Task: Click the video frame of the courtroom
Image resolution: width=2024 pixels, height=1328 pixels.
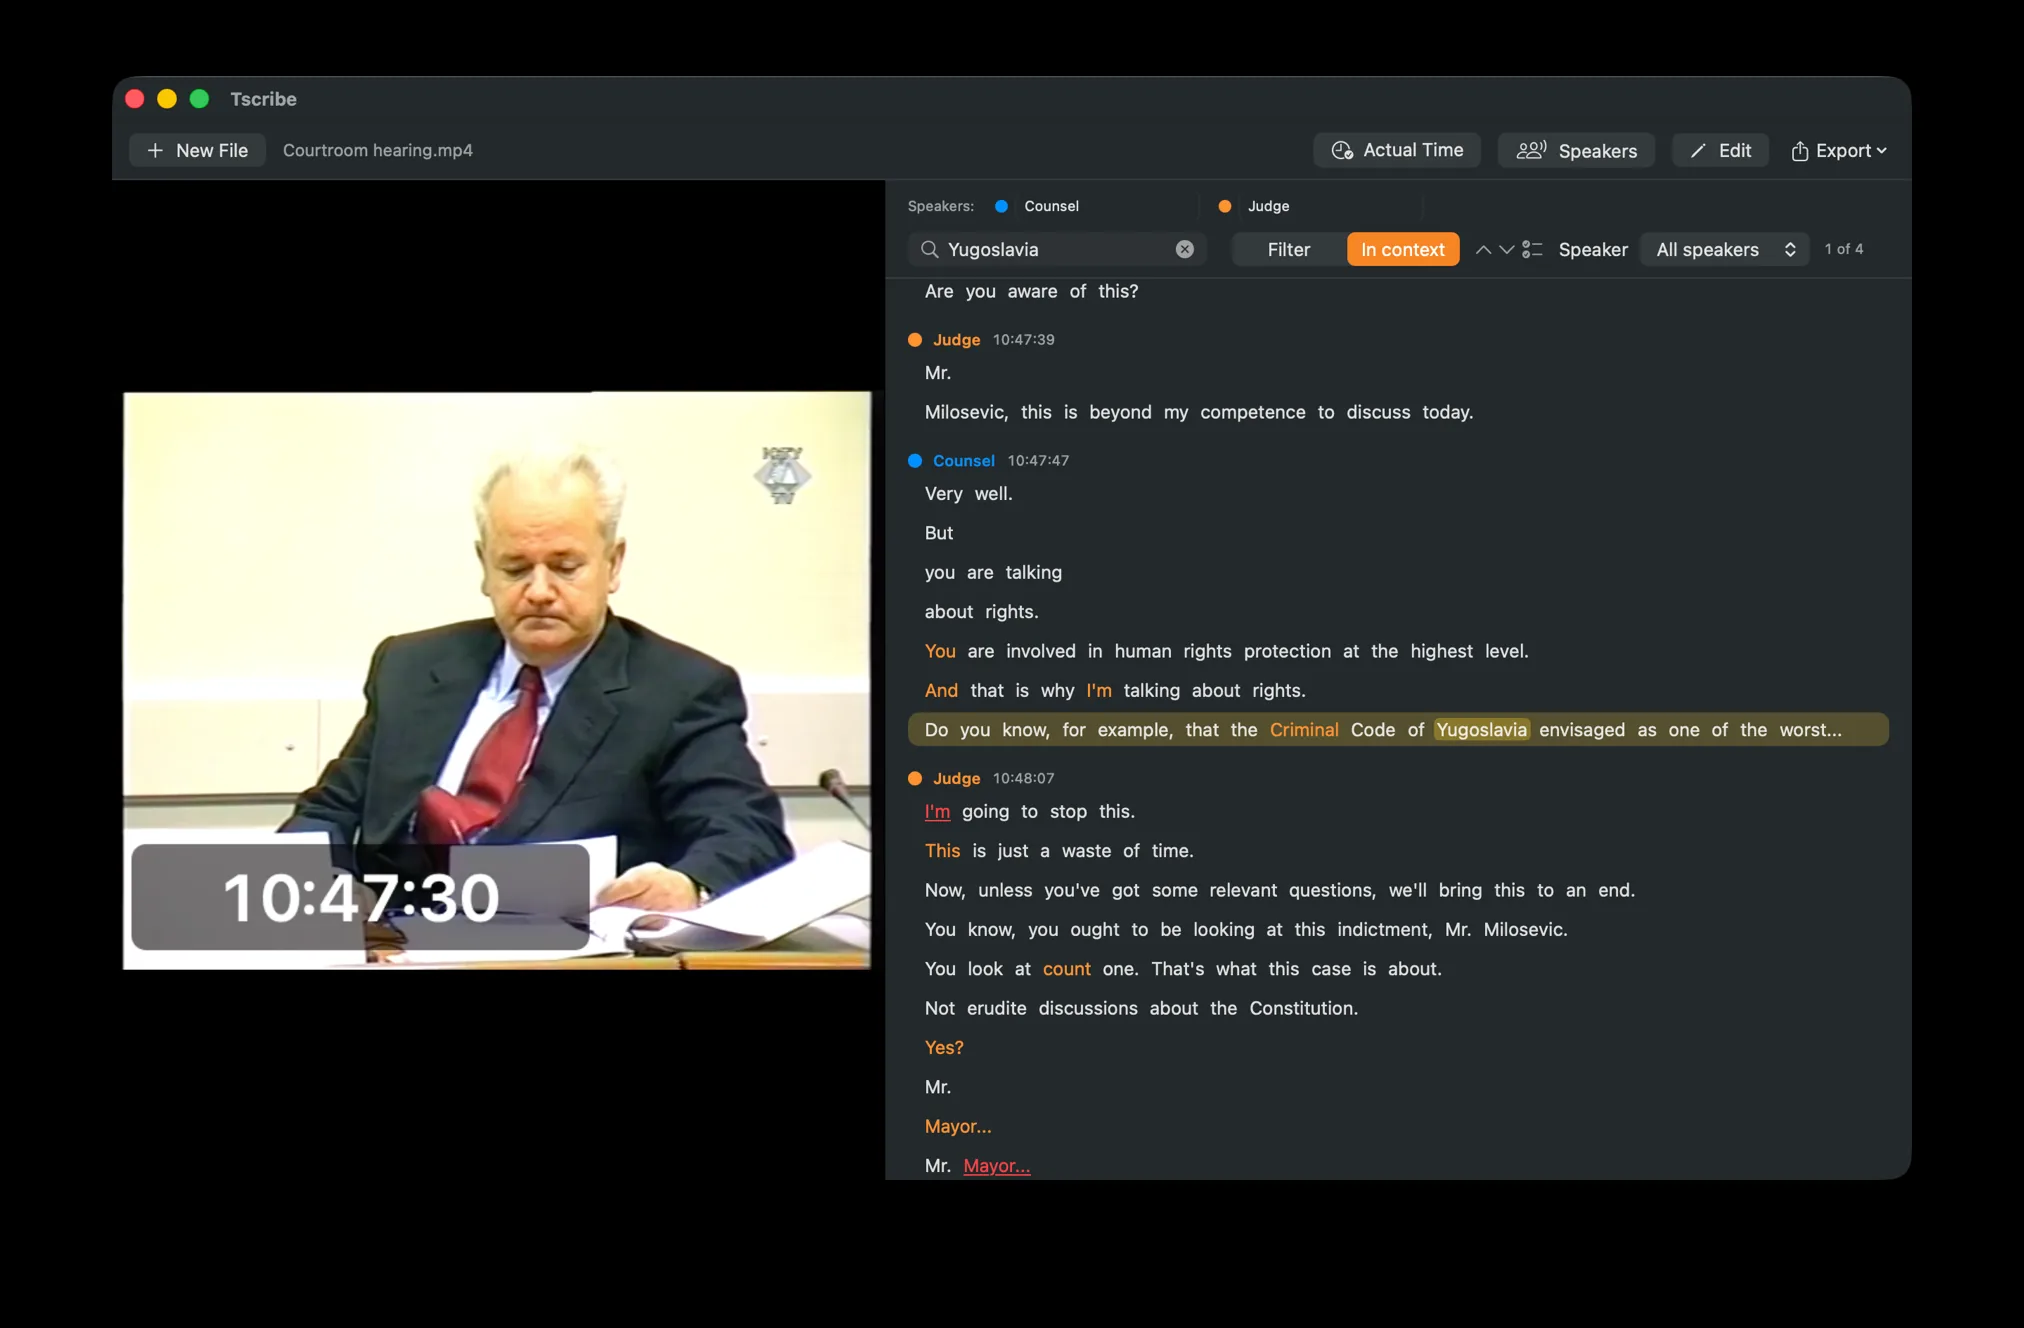Action: [x=497, y=680]
